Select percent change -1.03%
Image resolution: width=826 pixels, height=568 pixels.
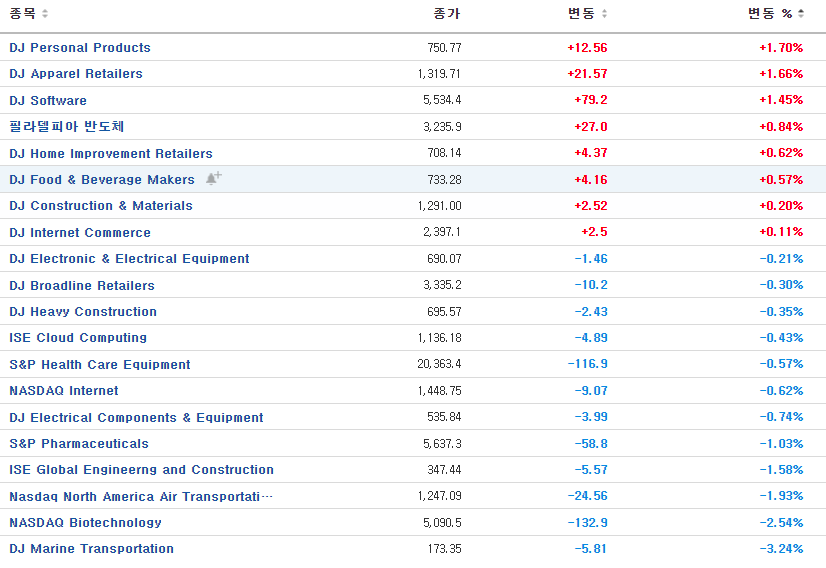[781, 444]
